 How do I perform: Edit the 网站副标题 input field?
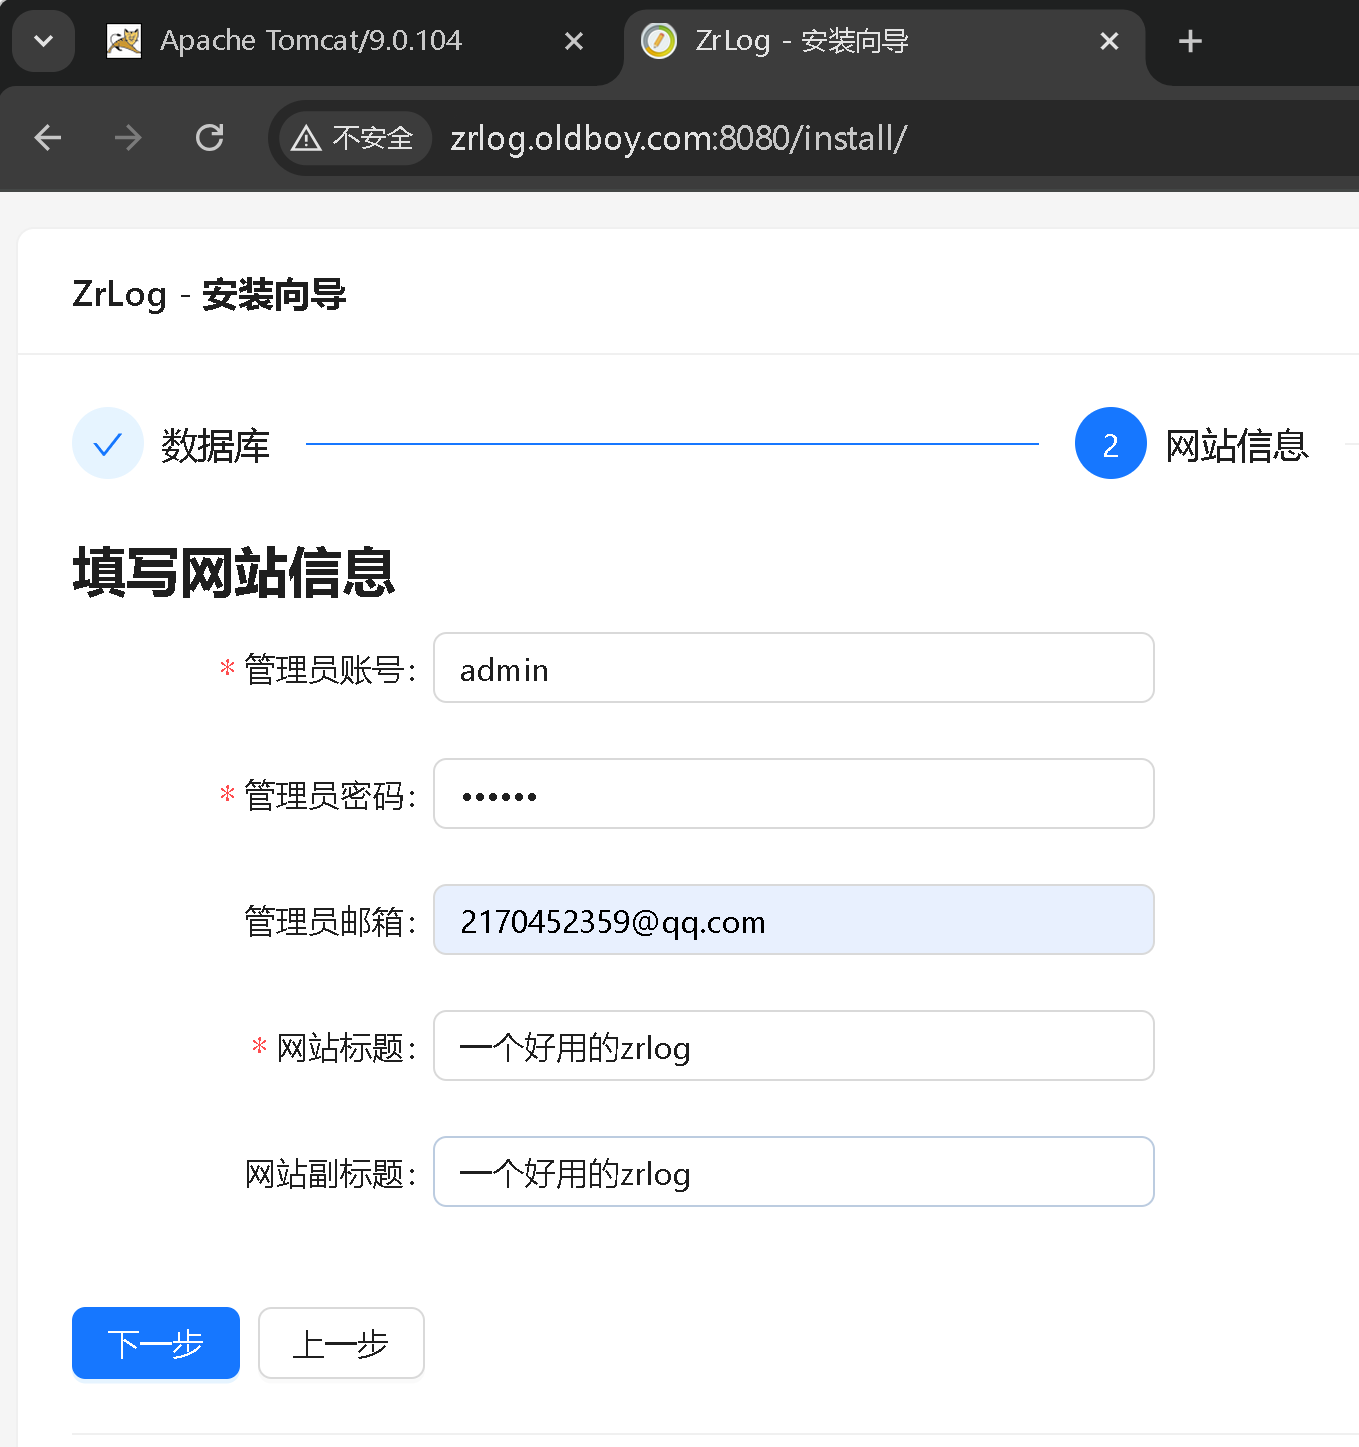click(794, 1172)
